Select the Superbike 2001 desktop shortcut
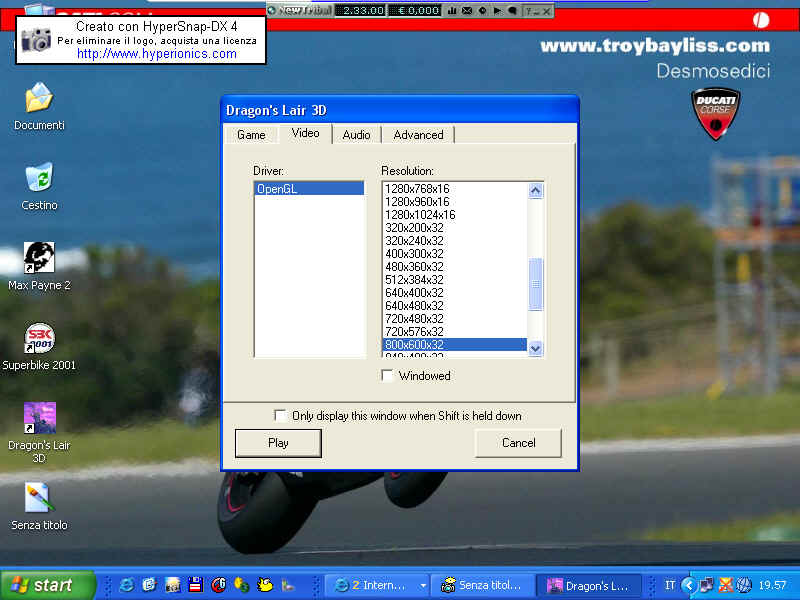The image size is (800, 600). pyautogui.click(x=39, y=338)
